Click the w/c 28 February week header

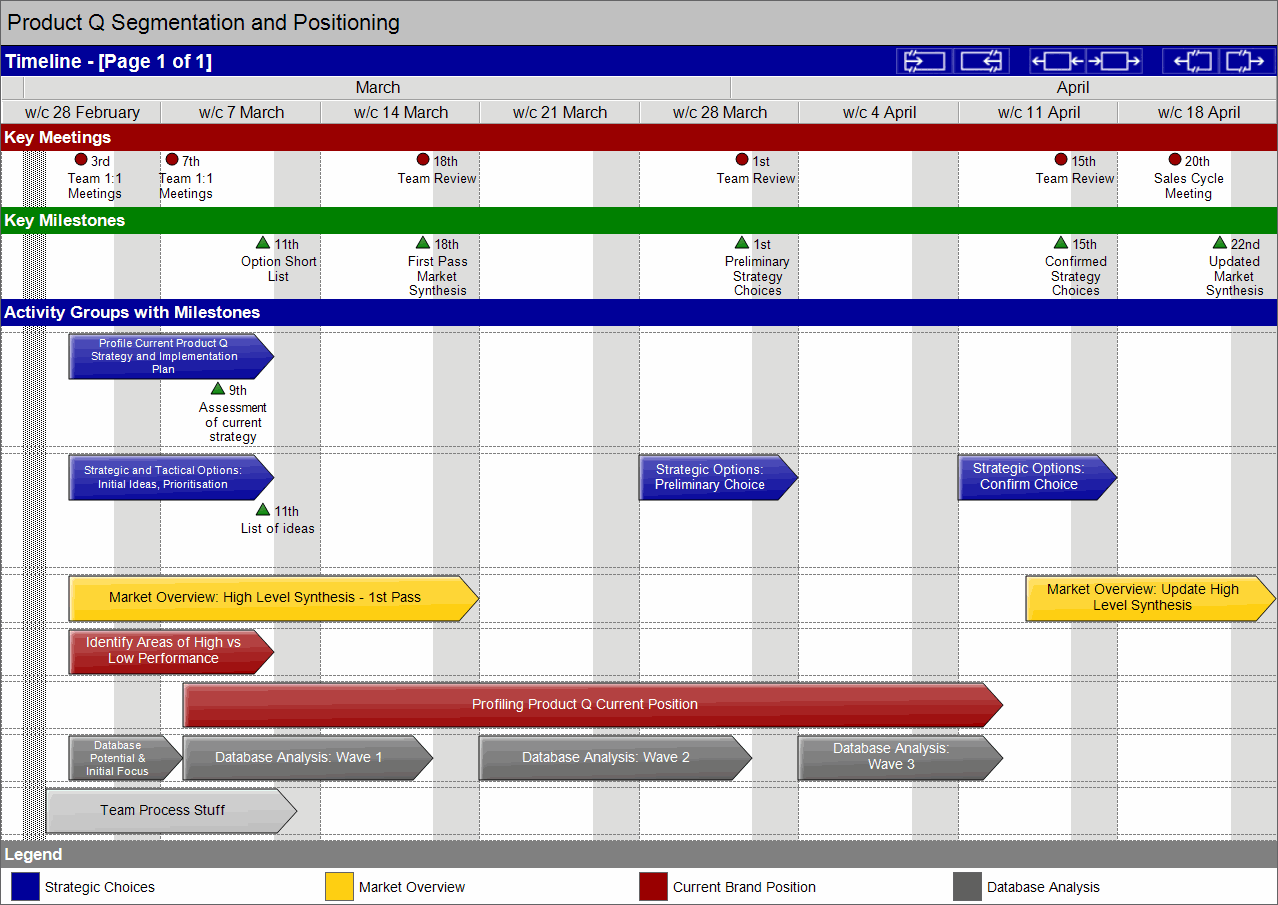(82, 112)
